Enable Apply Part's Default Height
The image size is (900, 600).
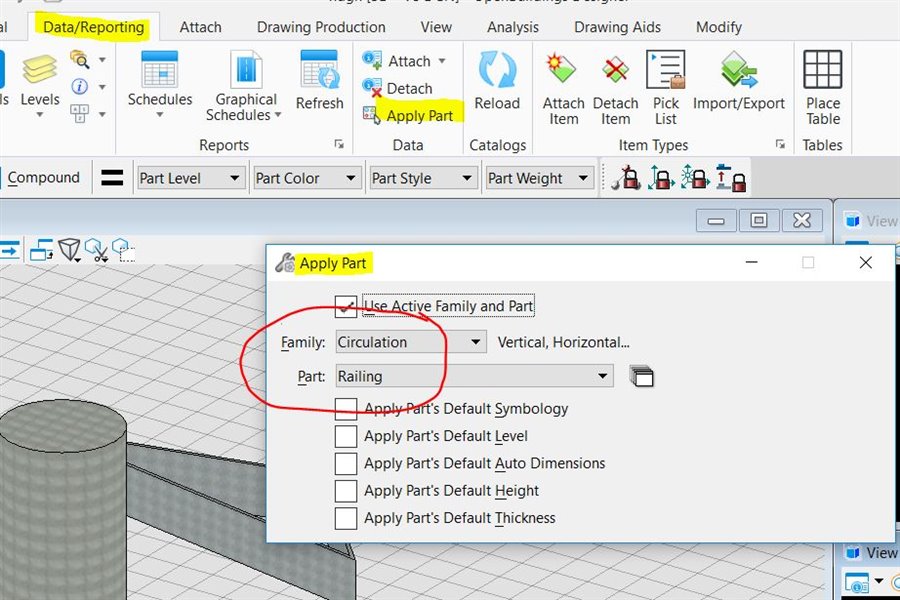pyautogui.click(x=346, y=491)
